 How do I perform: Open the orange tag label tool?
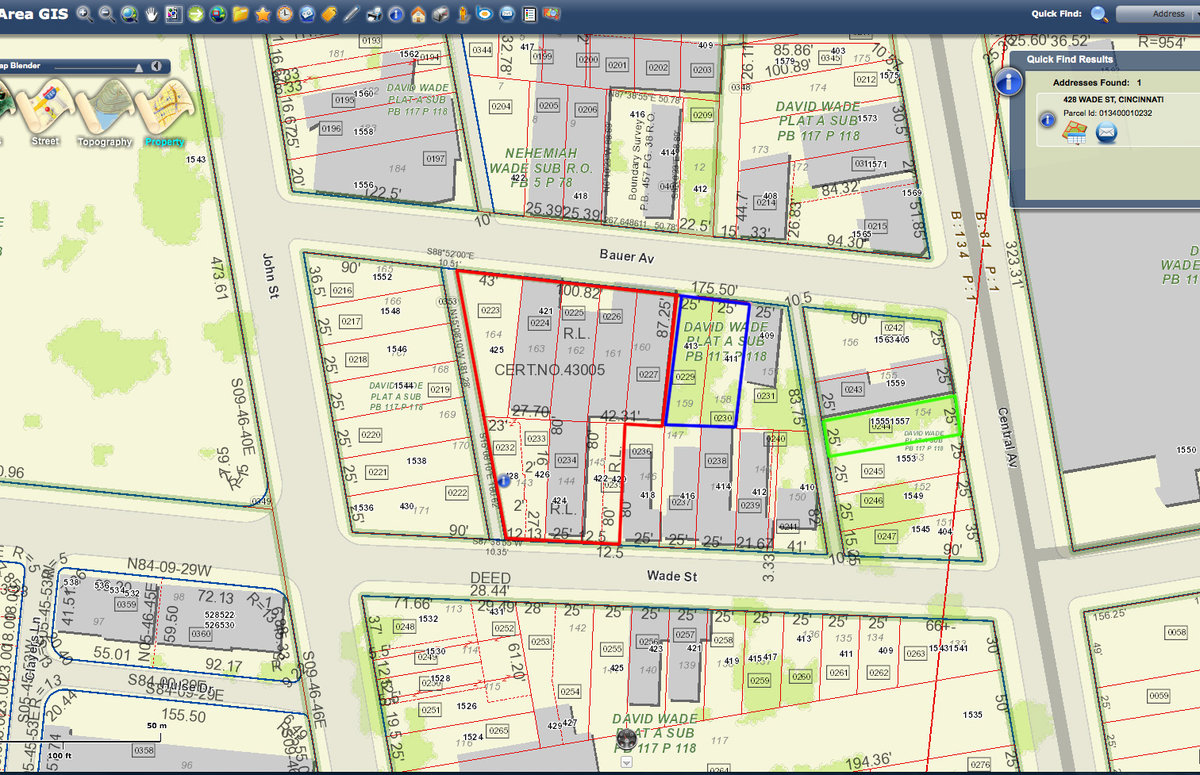coord(329,14)
